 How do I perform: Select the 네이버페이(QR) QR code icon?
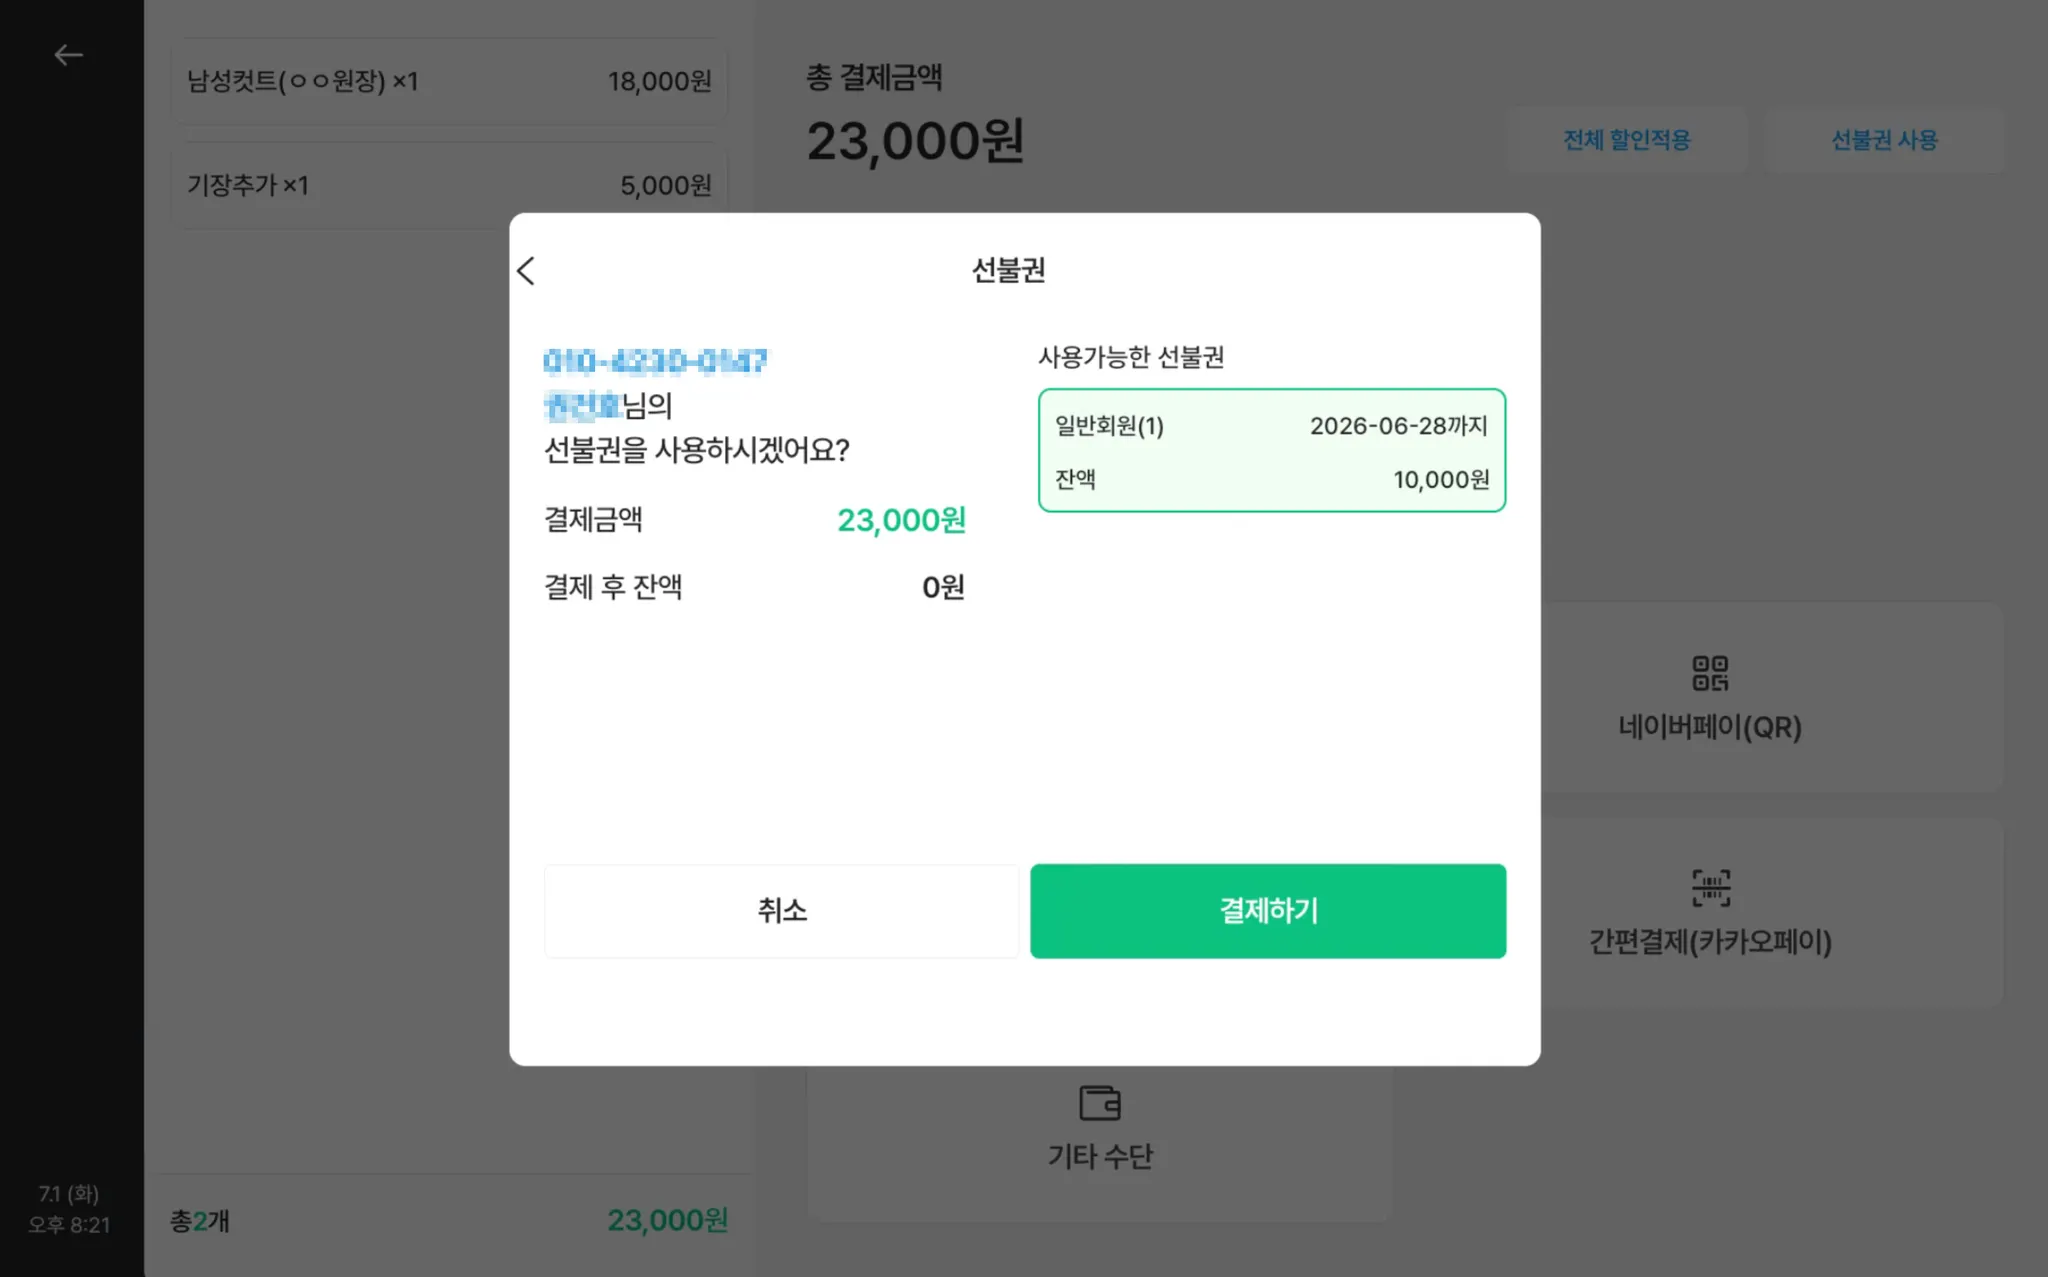[x=1709, y=673]
